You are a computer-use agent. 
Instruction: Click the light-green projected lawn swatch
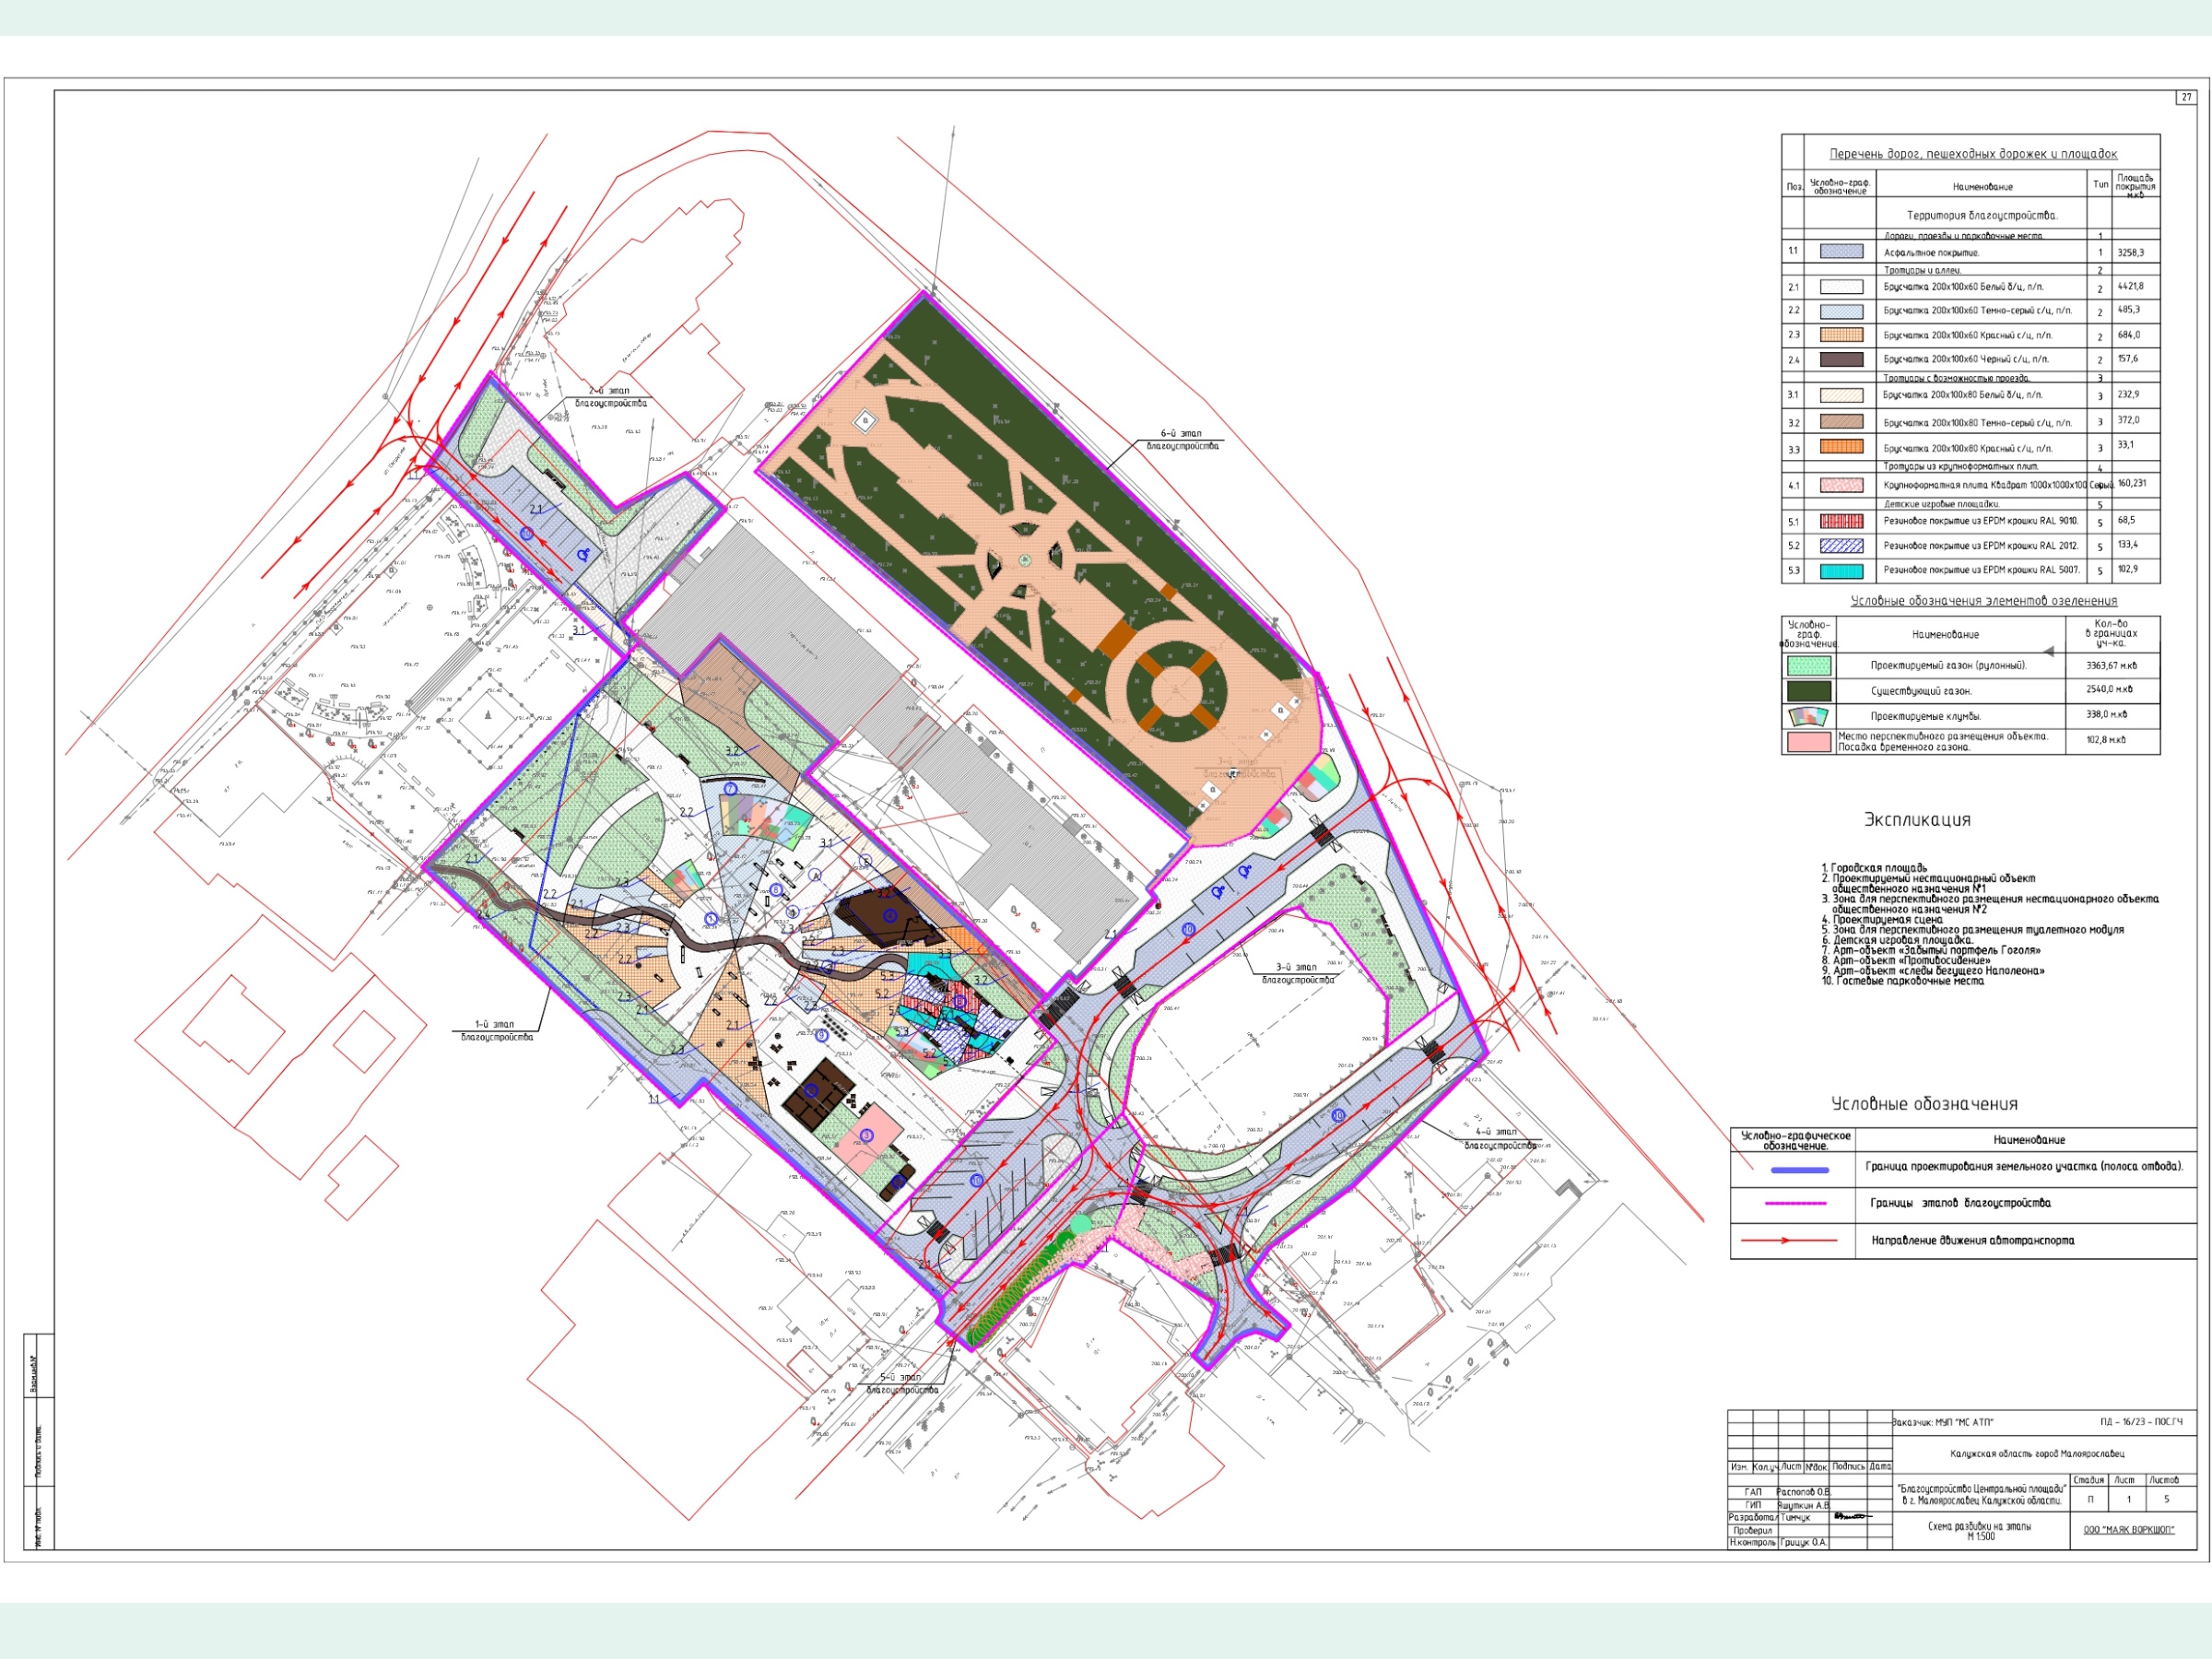coord(1809,665)
